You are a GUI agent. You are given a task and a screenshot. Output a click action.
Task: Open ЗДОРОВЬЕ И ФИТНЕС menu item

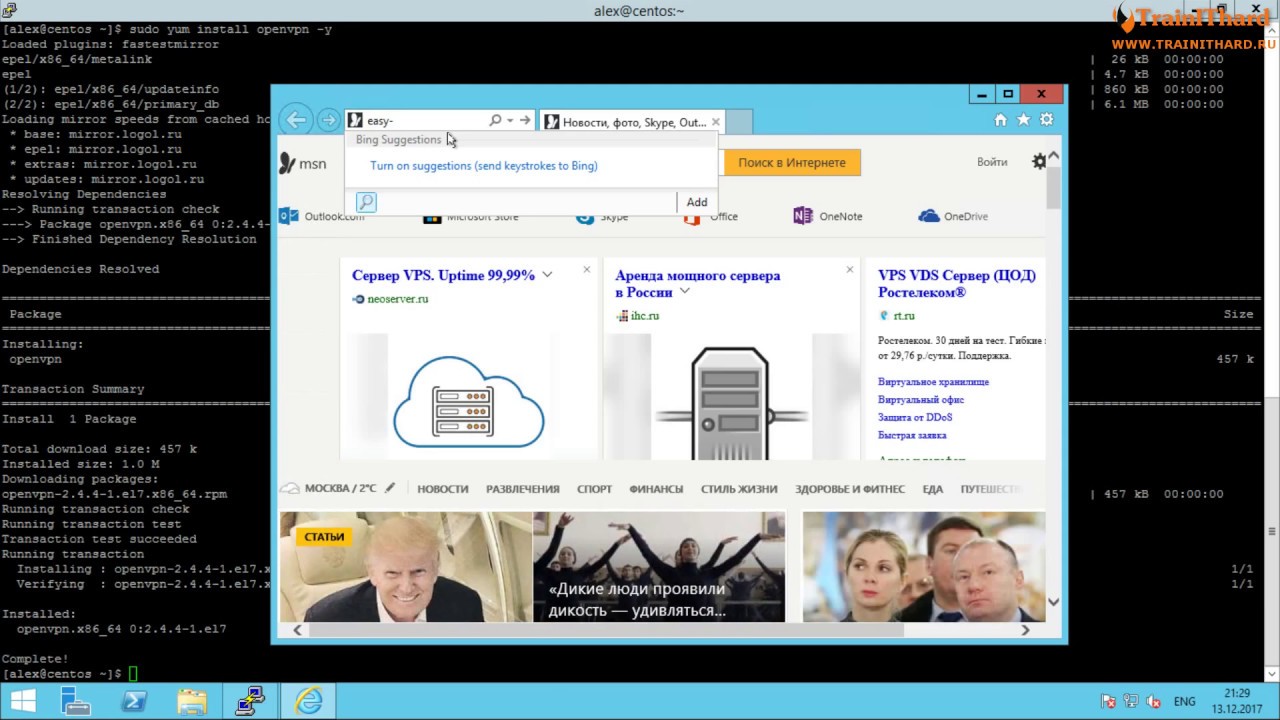click(x=850, y=489)
